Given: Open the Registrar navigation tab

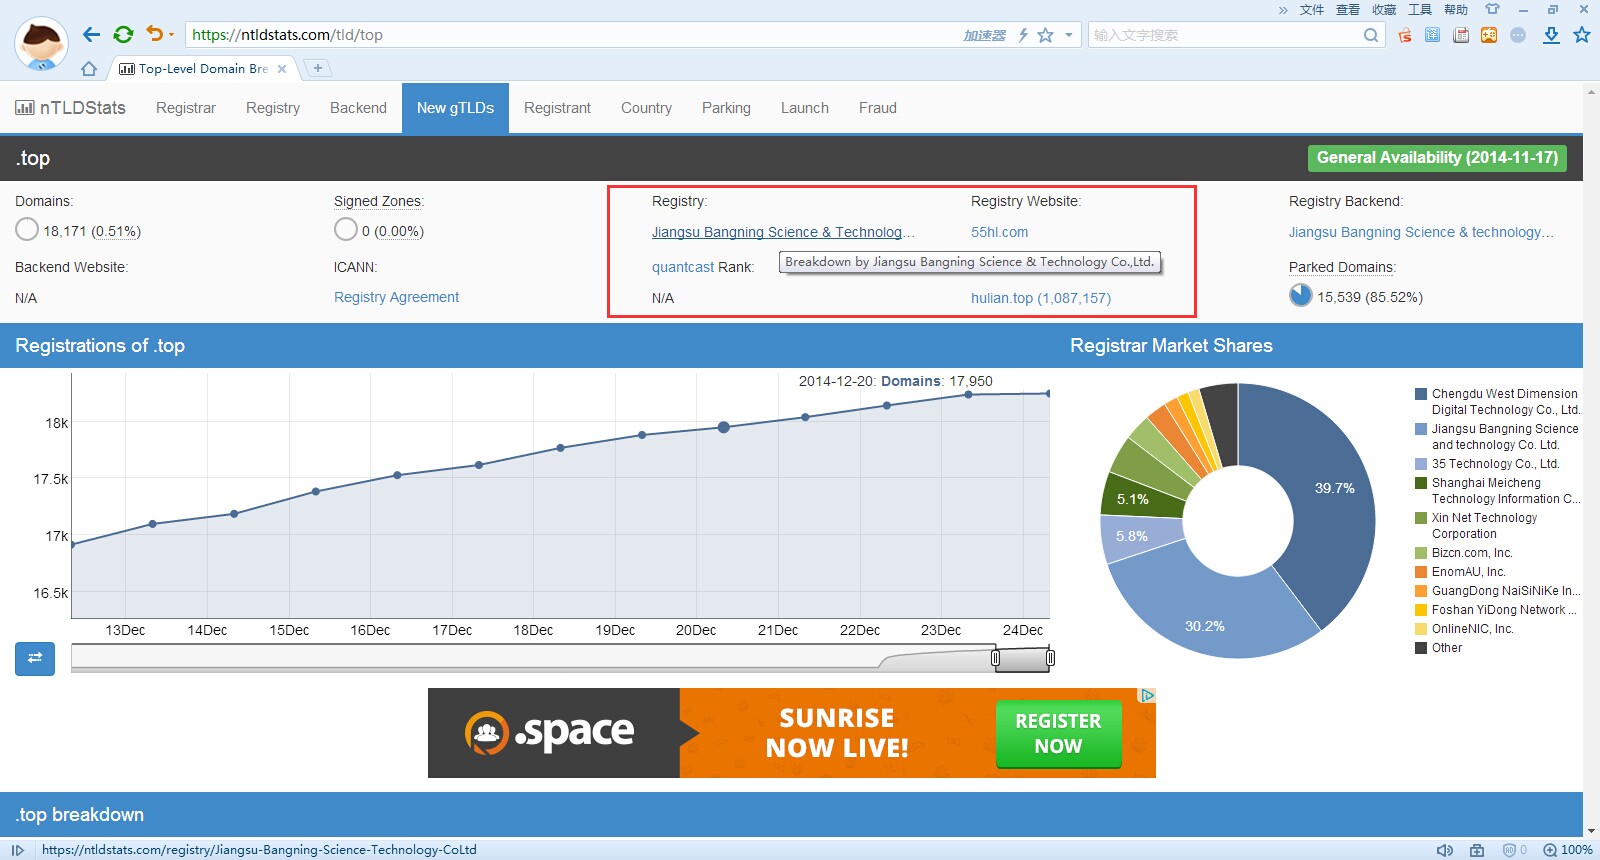Looking at the screenshot, I should [185, 108].
